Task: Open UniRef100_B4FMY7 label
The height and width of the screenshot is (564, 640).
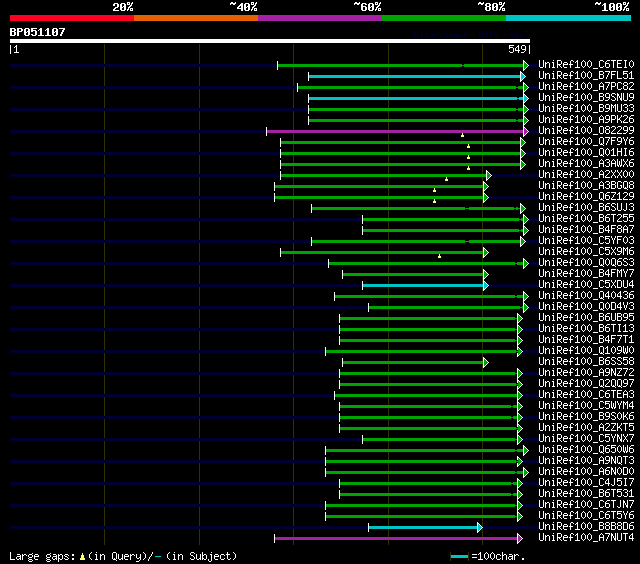Action: (x=586, y=274)
